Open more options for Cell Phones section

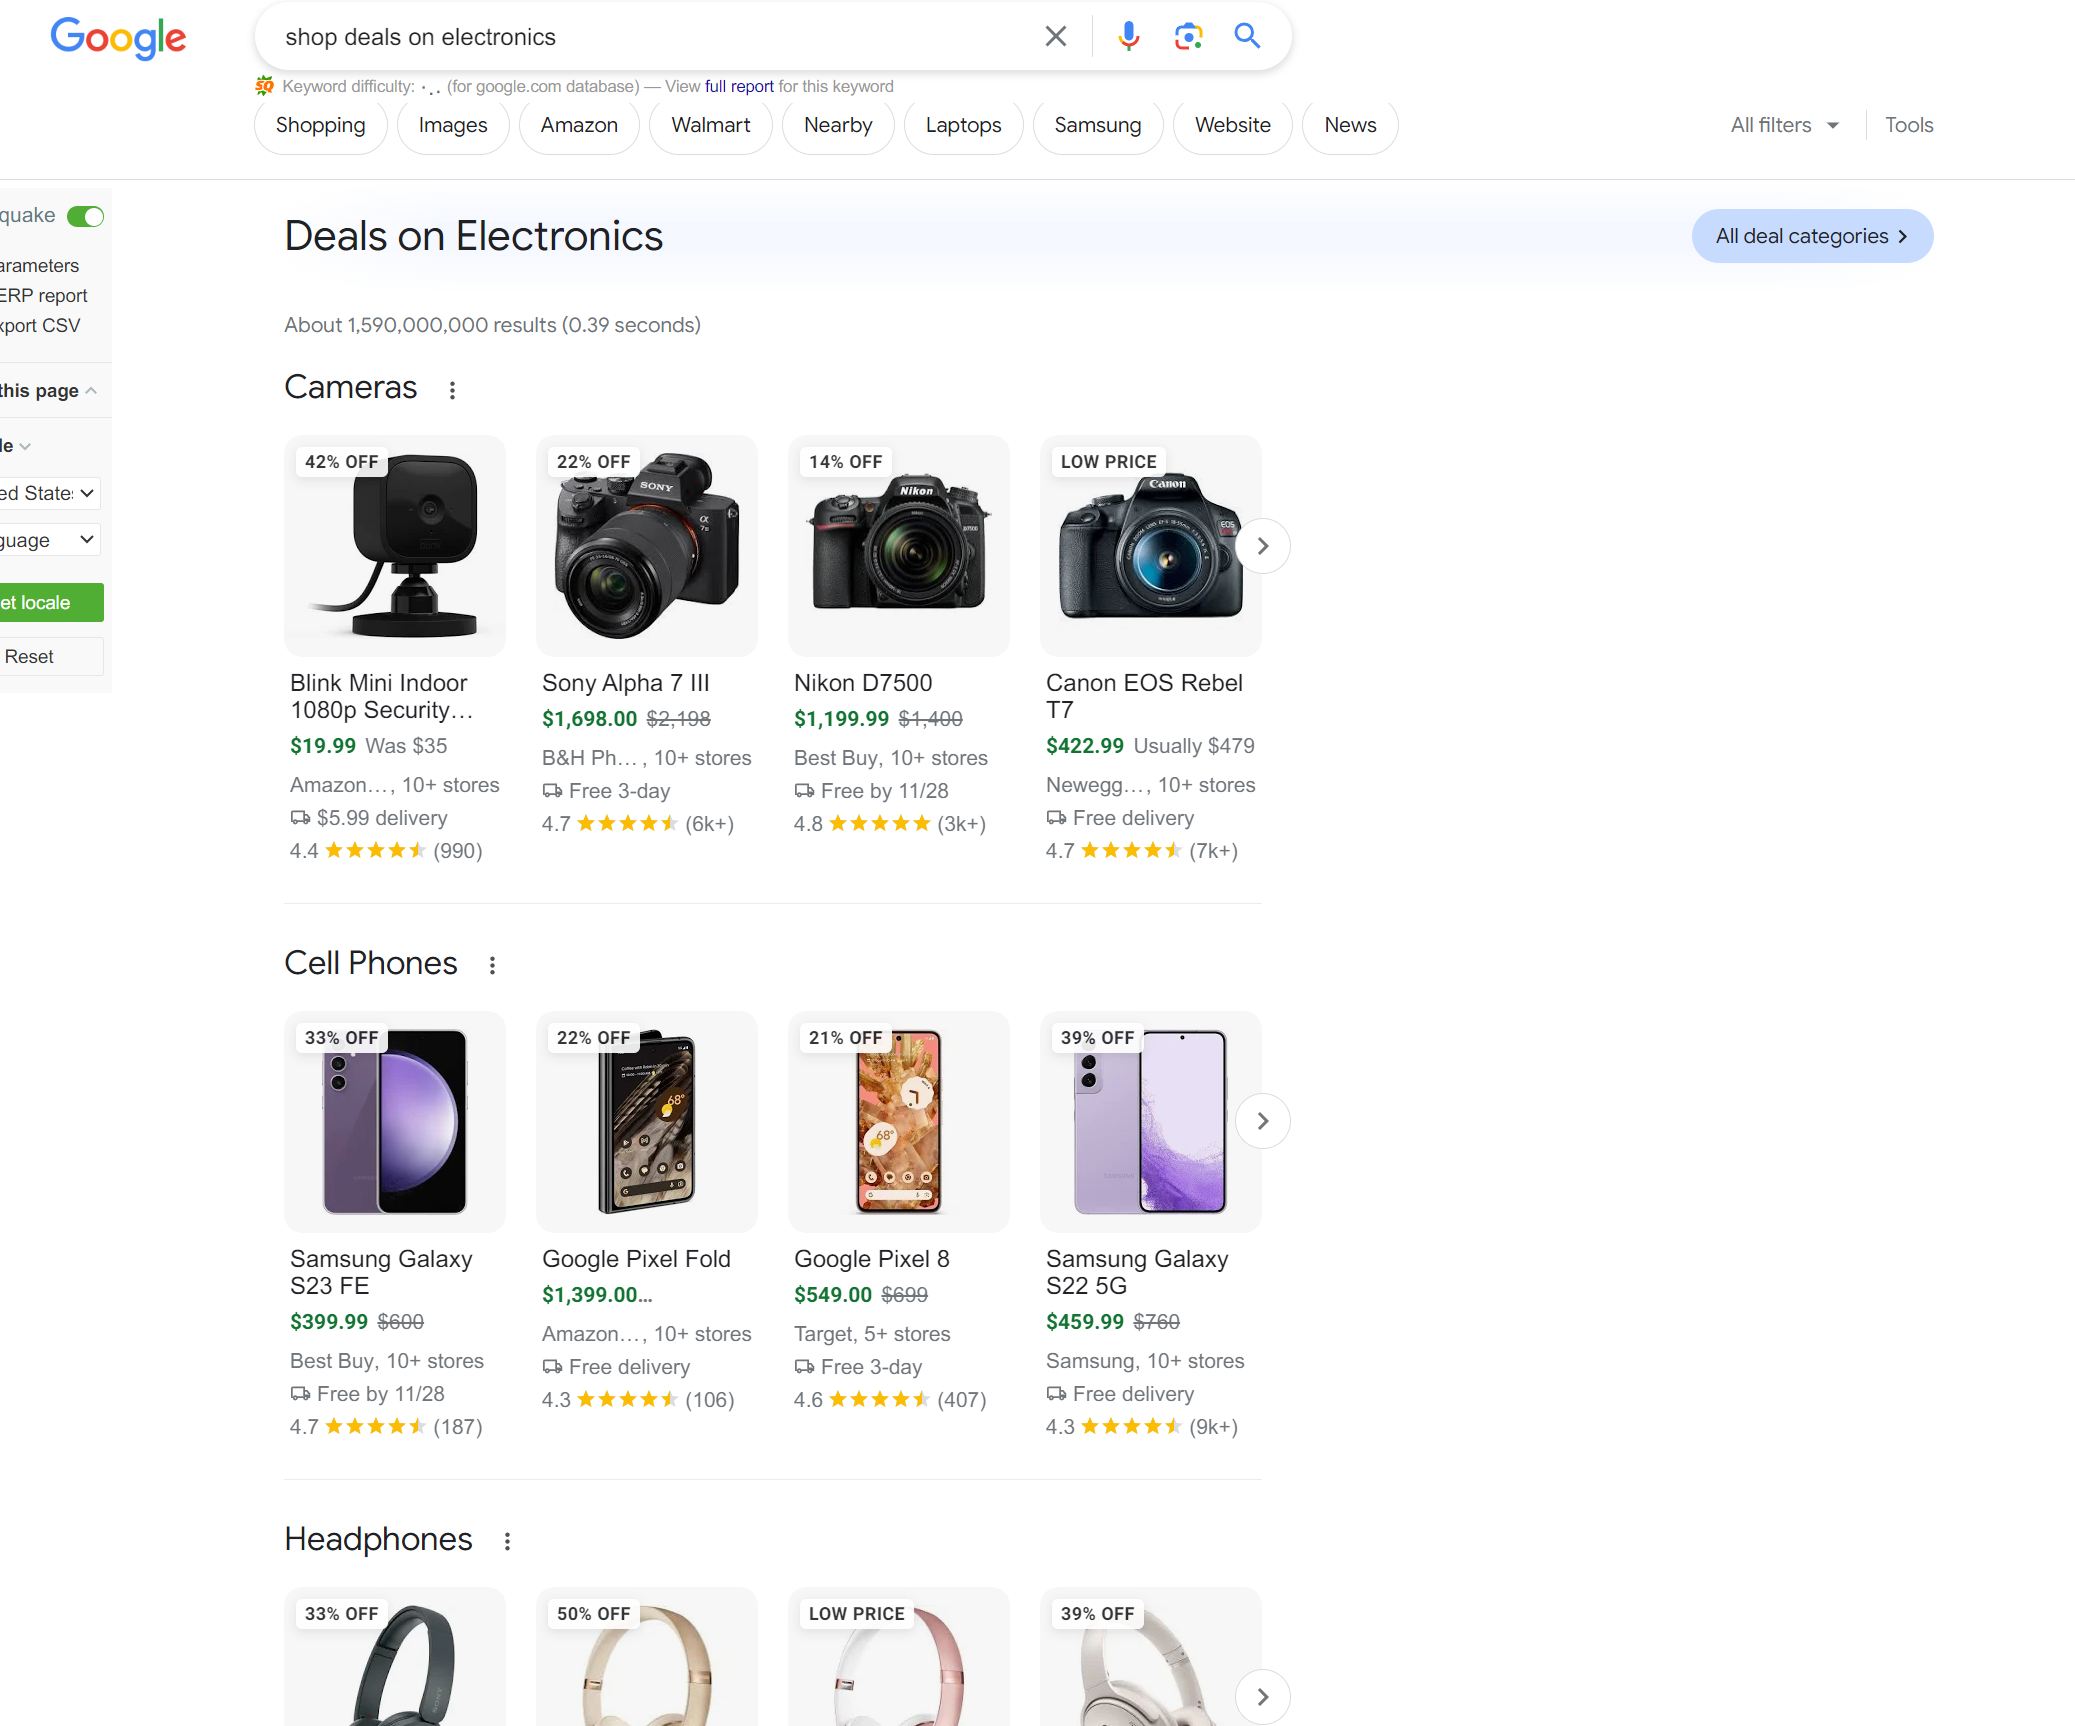[492, 965]
